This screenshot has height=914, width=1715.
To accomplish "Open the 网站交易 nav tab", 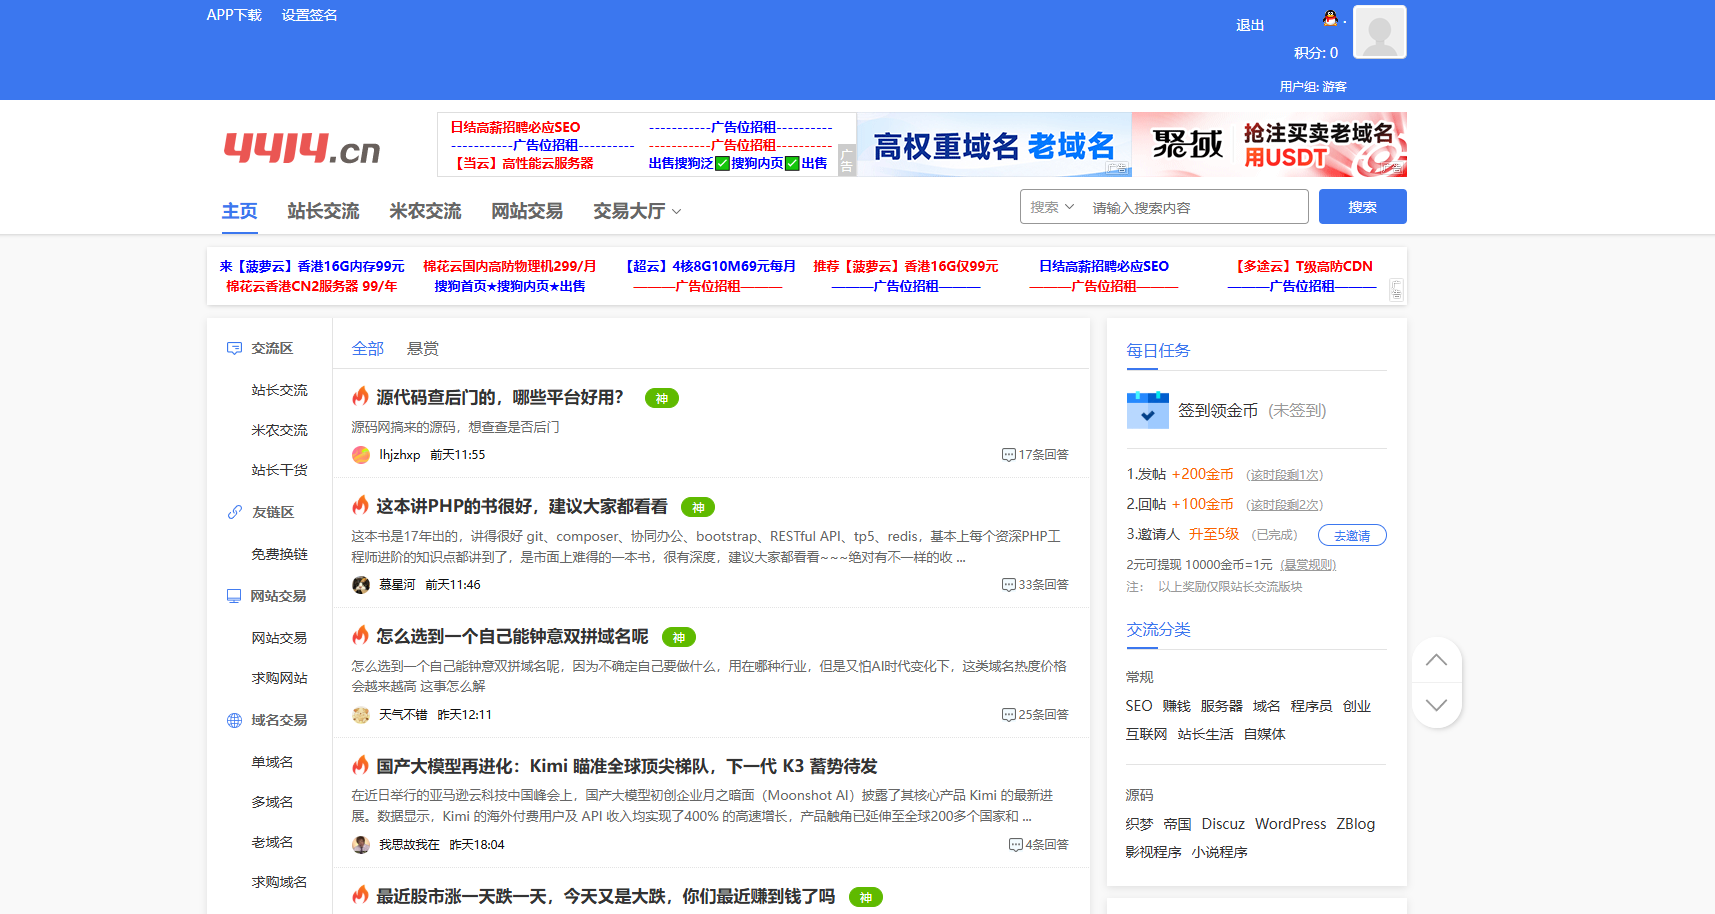I will [527, 211].
